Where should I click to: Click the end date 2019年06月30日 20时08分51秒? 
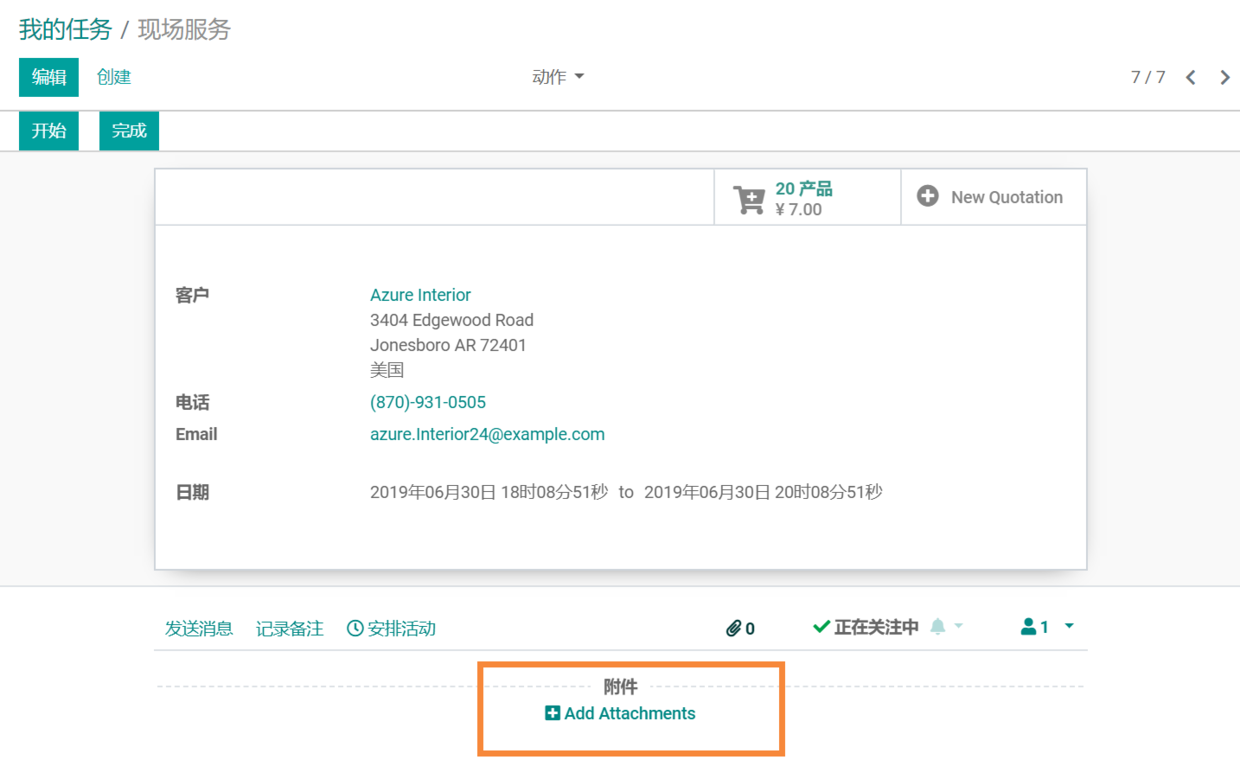point(763,492)
